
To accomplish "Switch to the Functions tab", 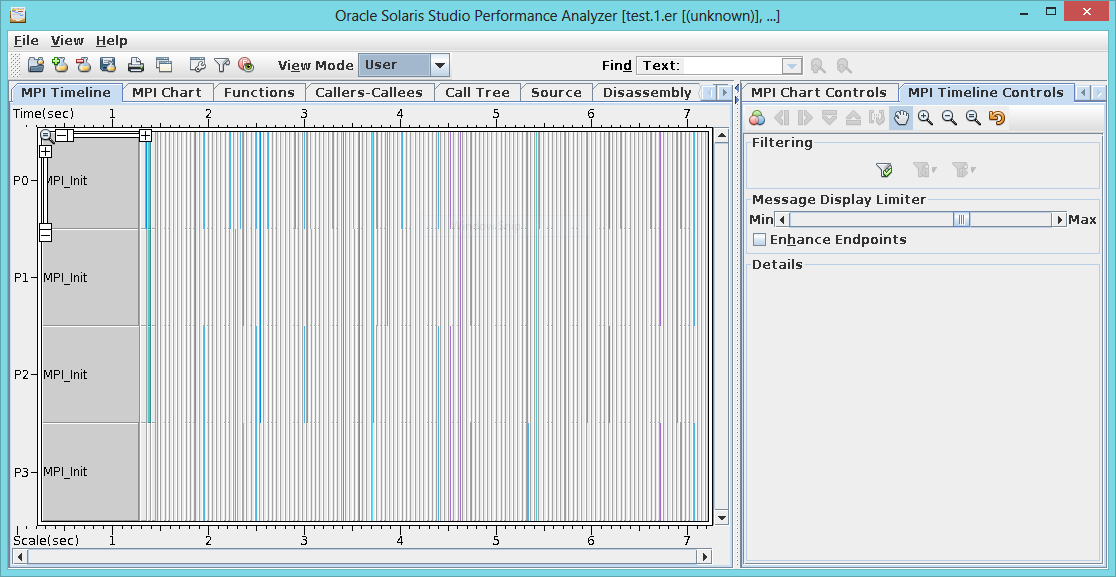I will coord(259,93).
